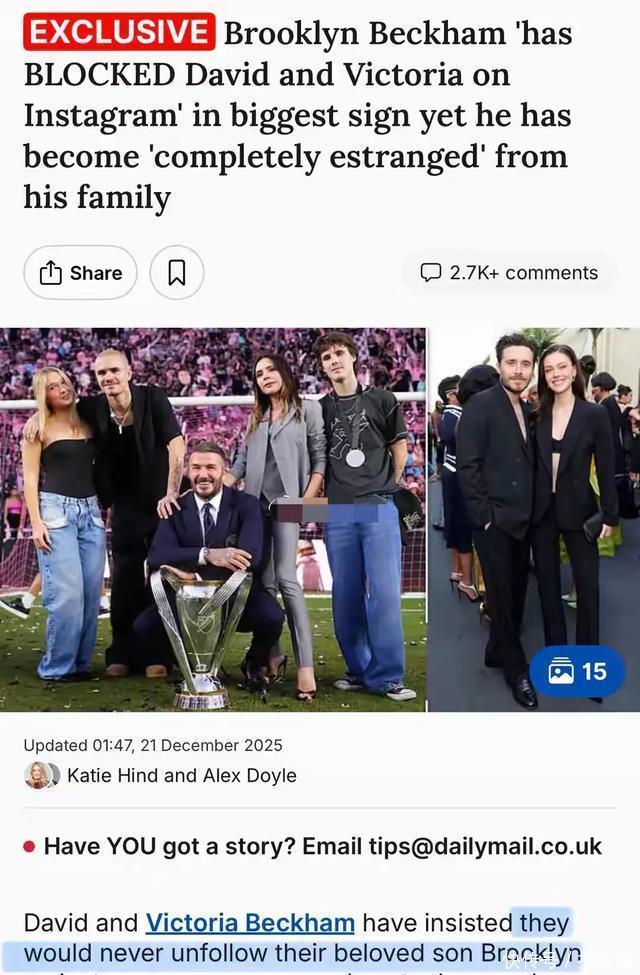Viewport: 640px width, 975px height.
Task: Click the comments speech bubble icon
Action: pos(431,272)
